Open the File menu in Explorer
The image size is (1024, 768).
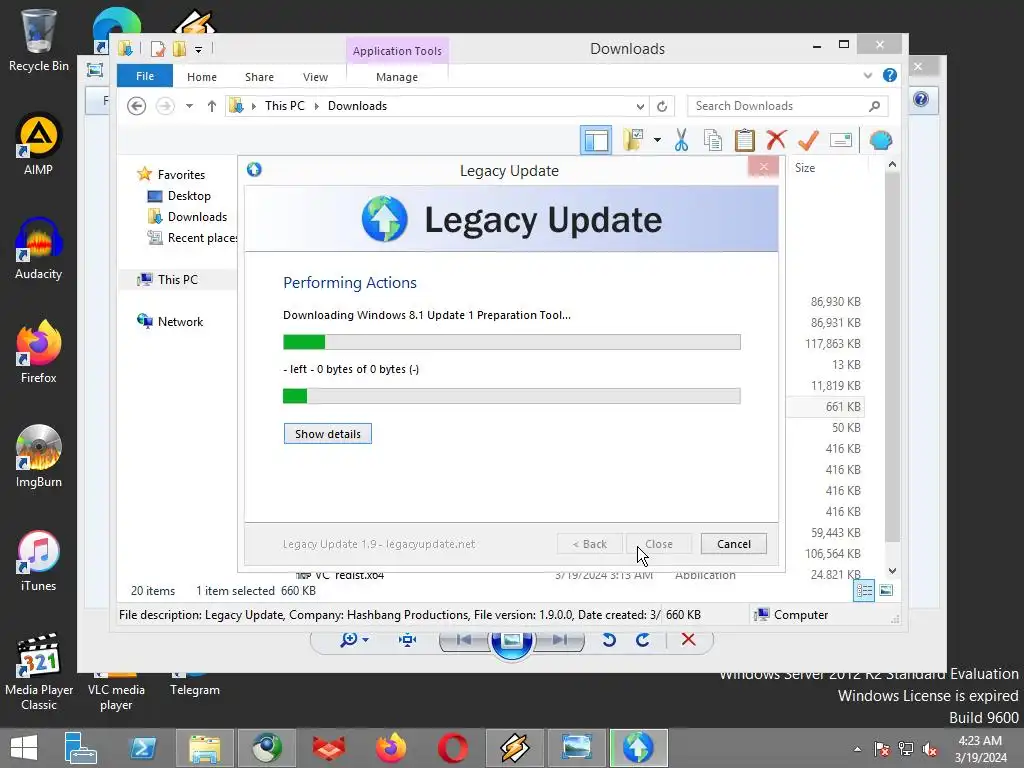145,76
